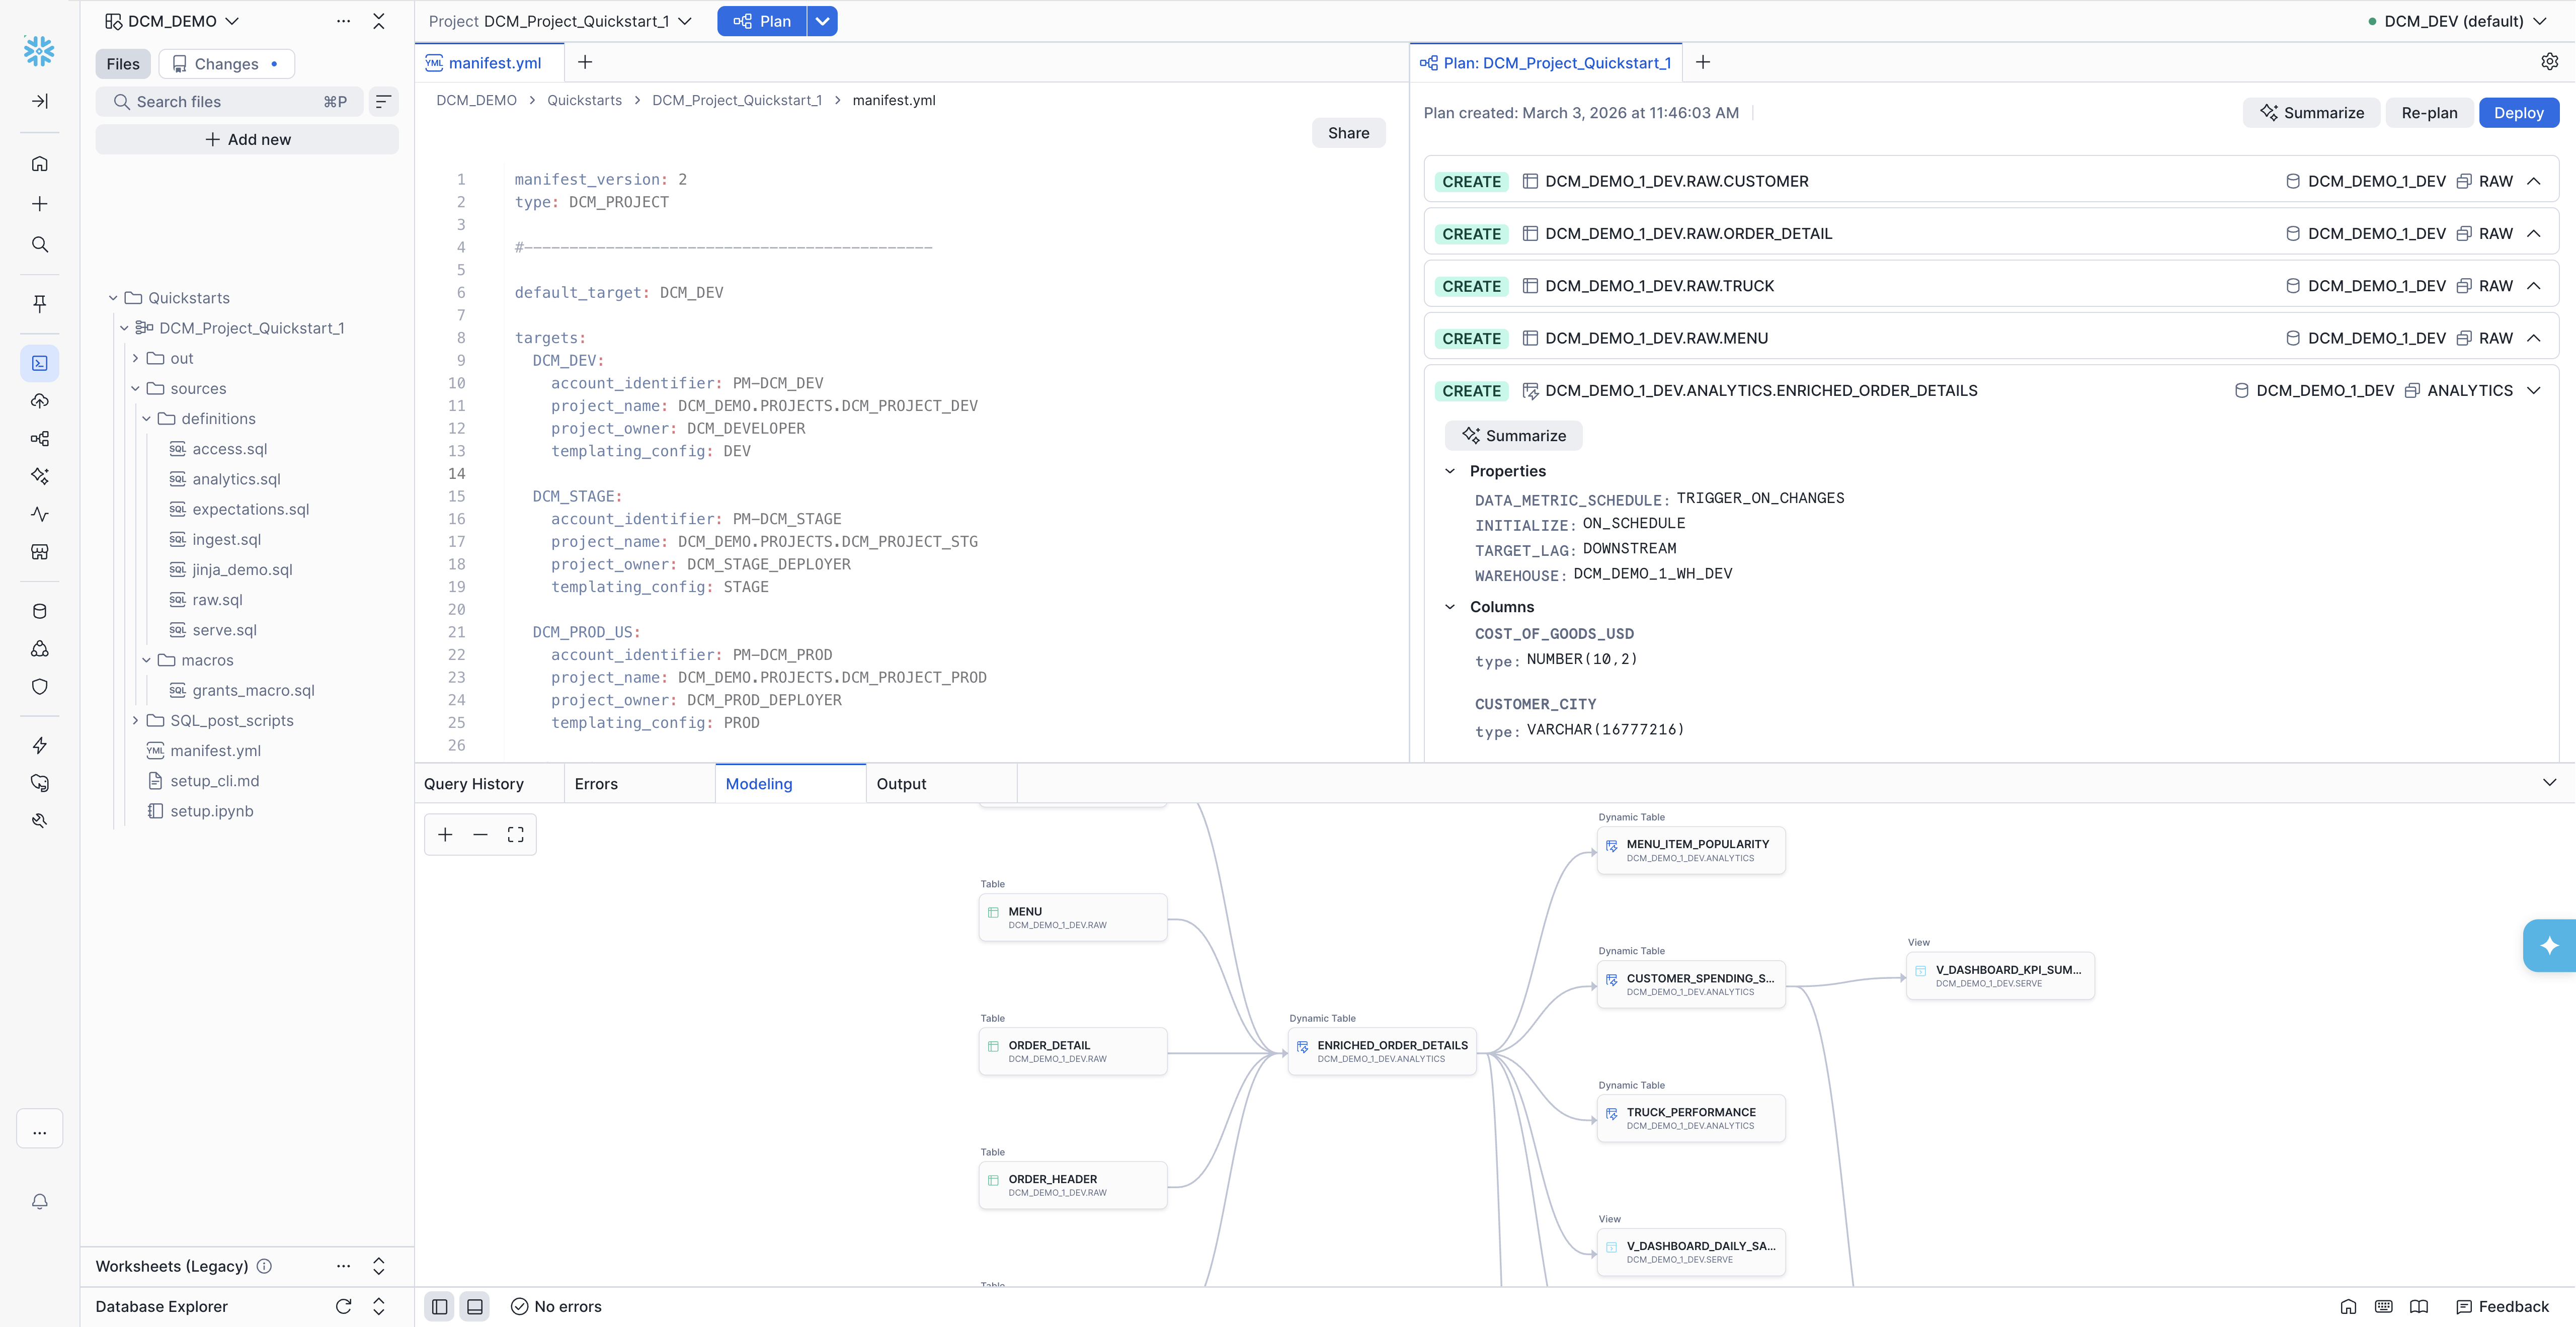Toggle the left sidebar panel visibility
The height and width of the screenshot is (1327, 2576).
coord(439,1306)
